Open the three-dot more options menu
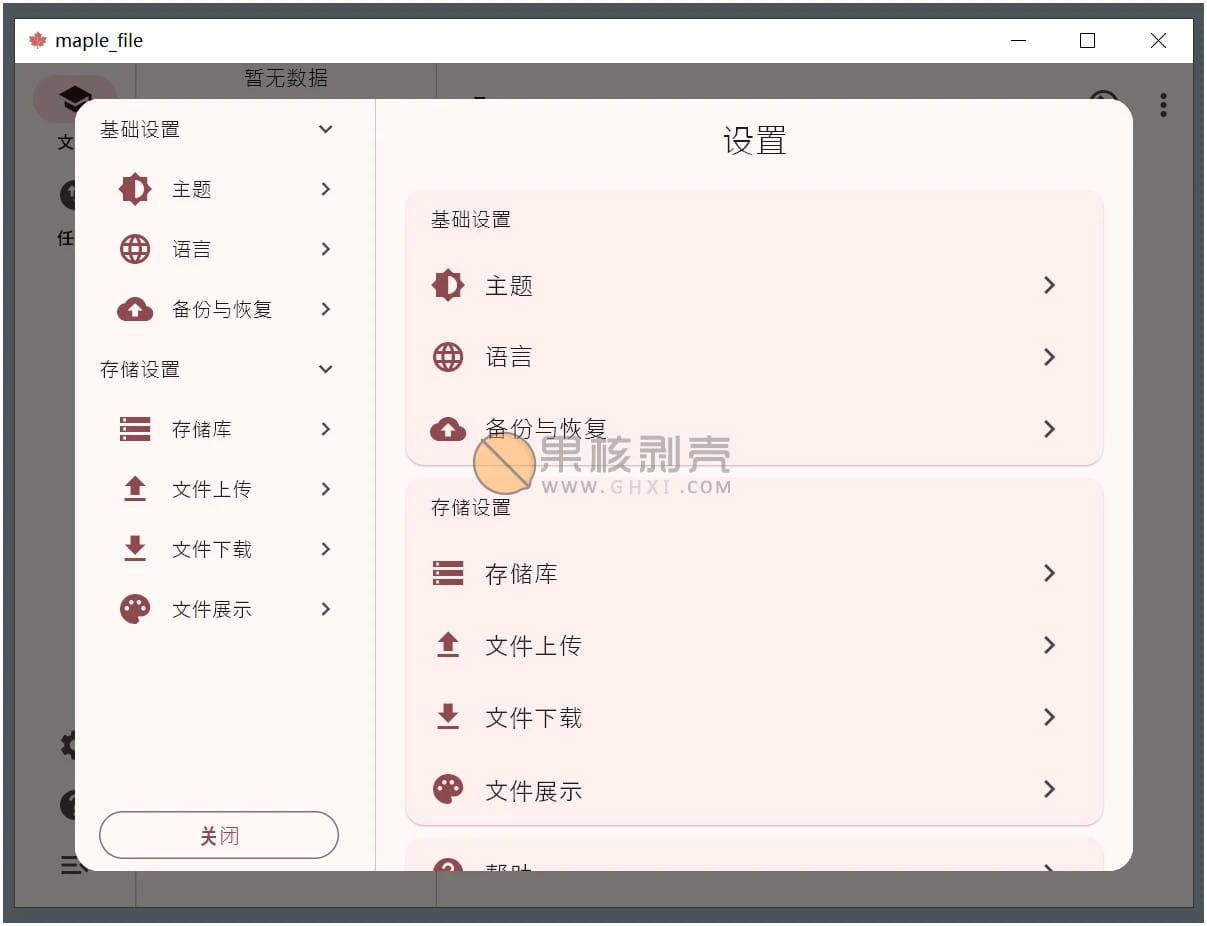The height and width of the screenshot is (926, 1207). (1163, 105)
